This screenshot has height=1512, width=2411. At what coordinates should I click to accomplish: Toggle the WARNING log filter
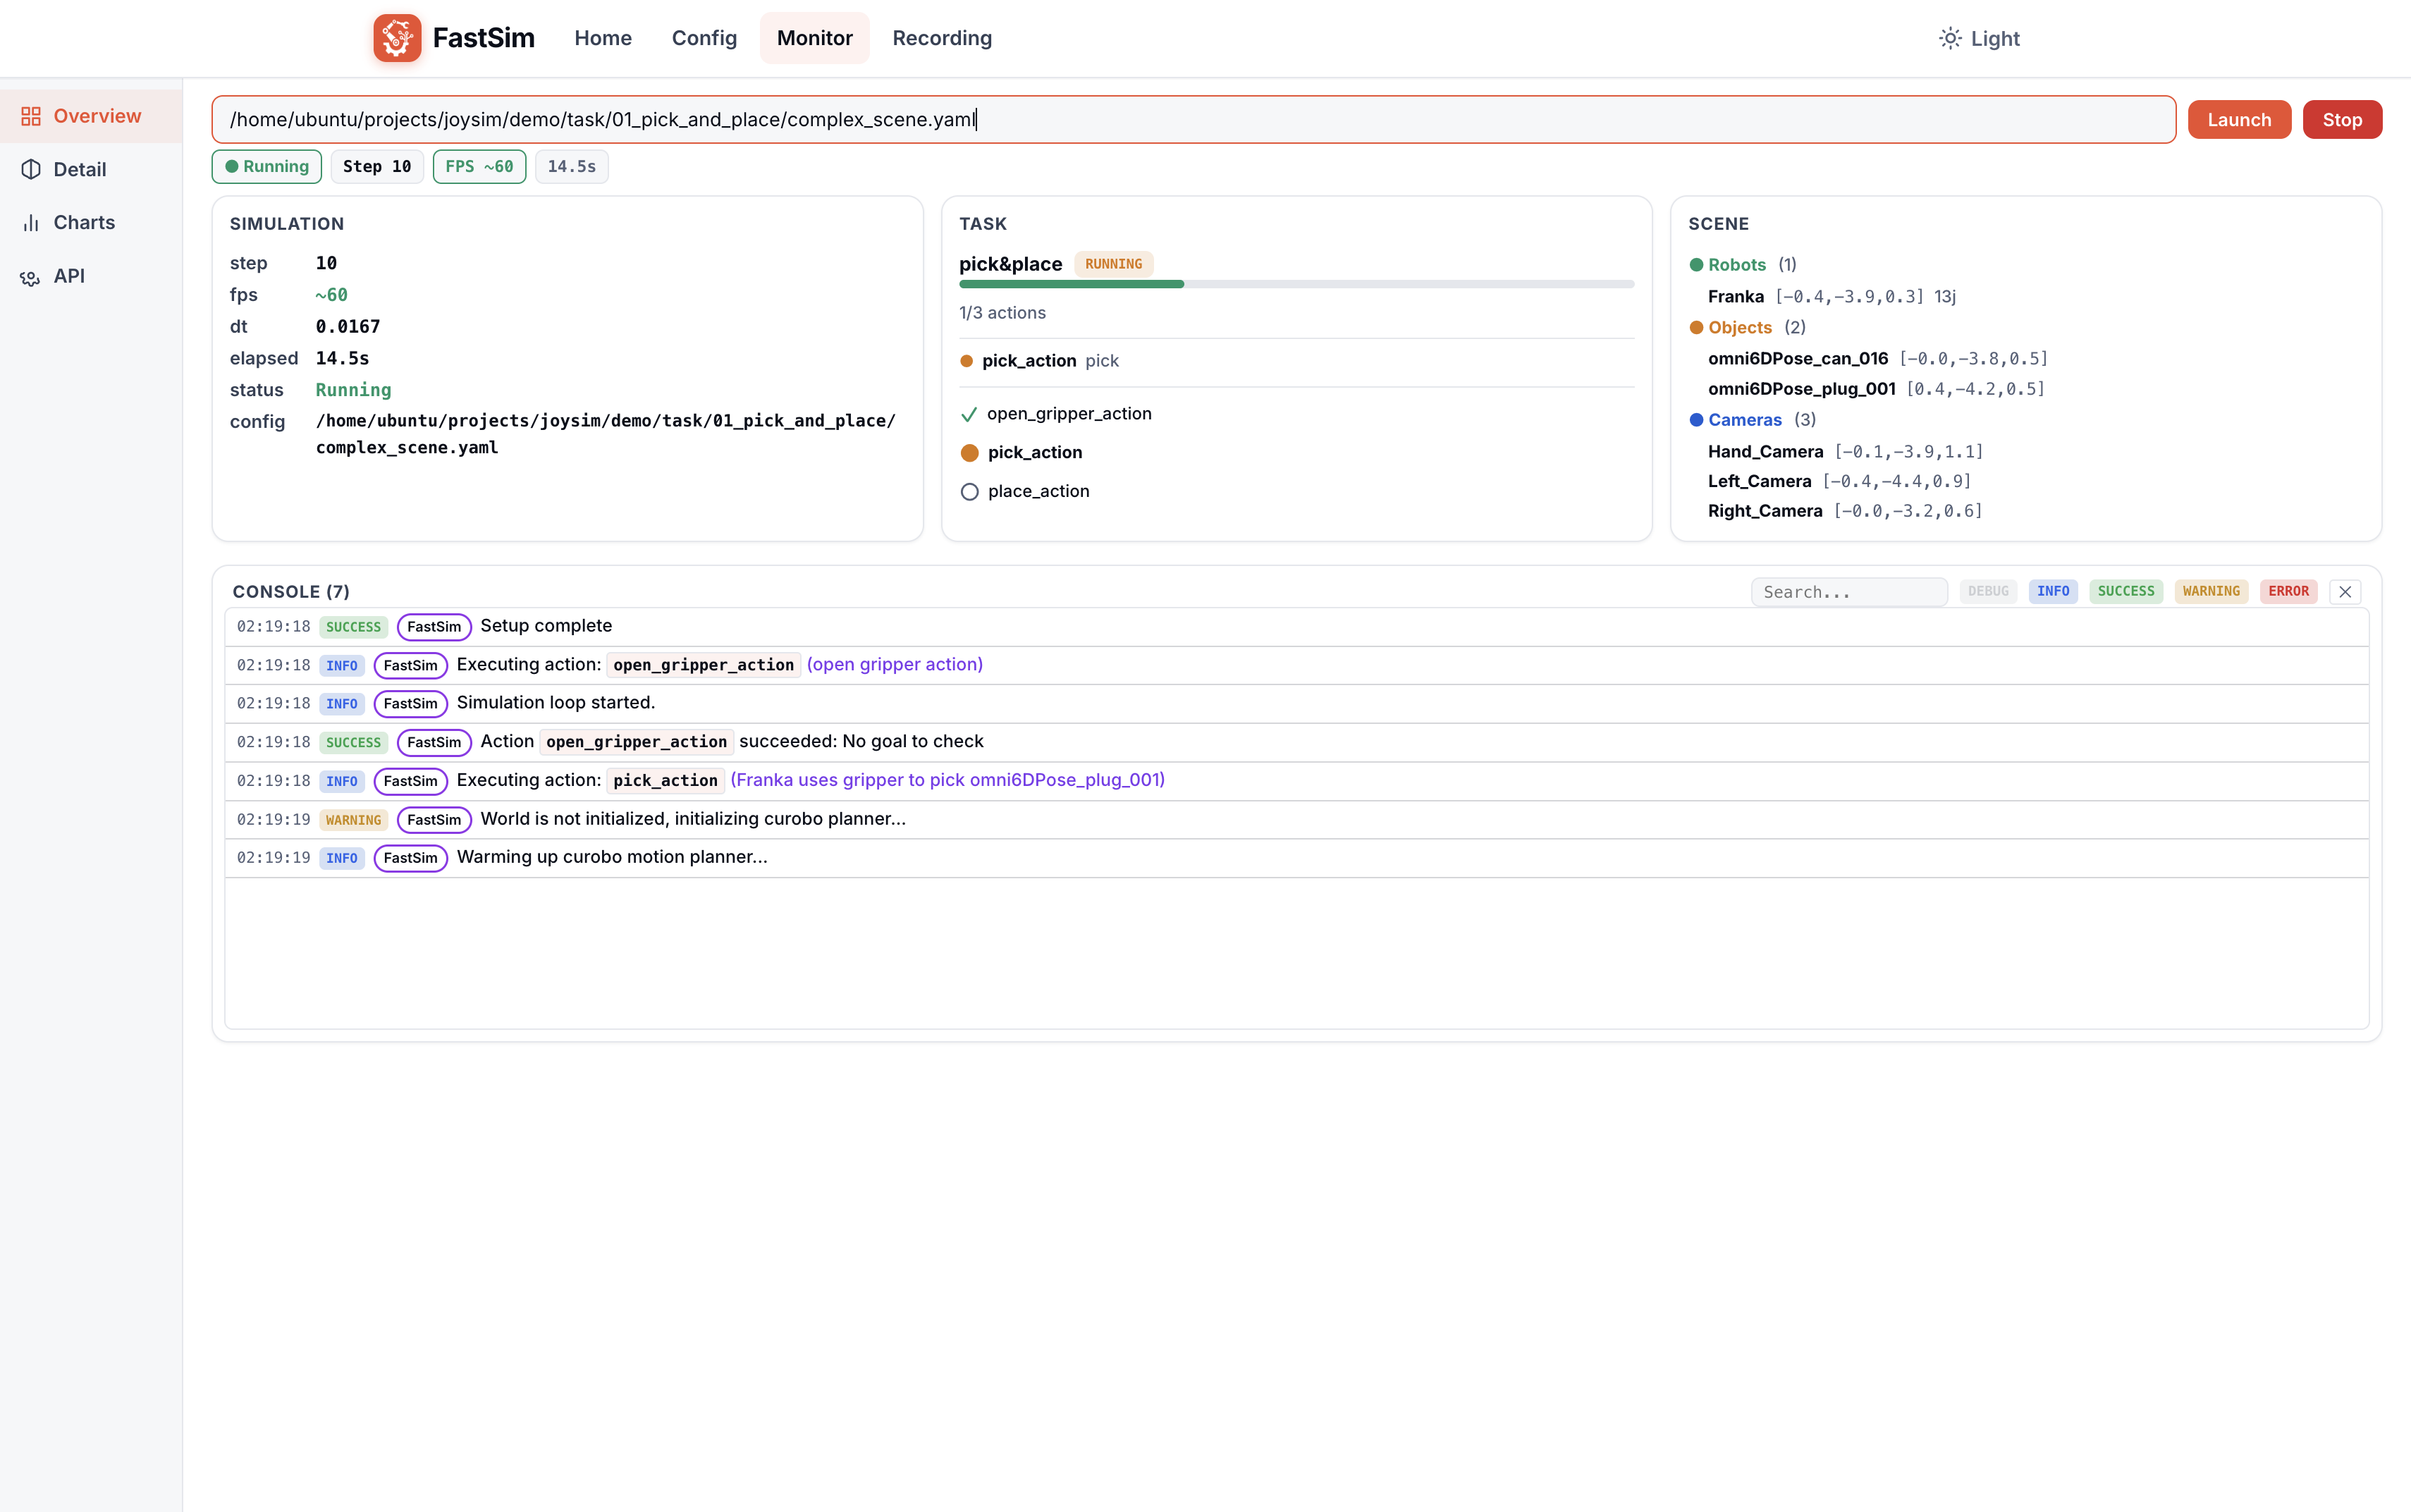[2211, 591]
